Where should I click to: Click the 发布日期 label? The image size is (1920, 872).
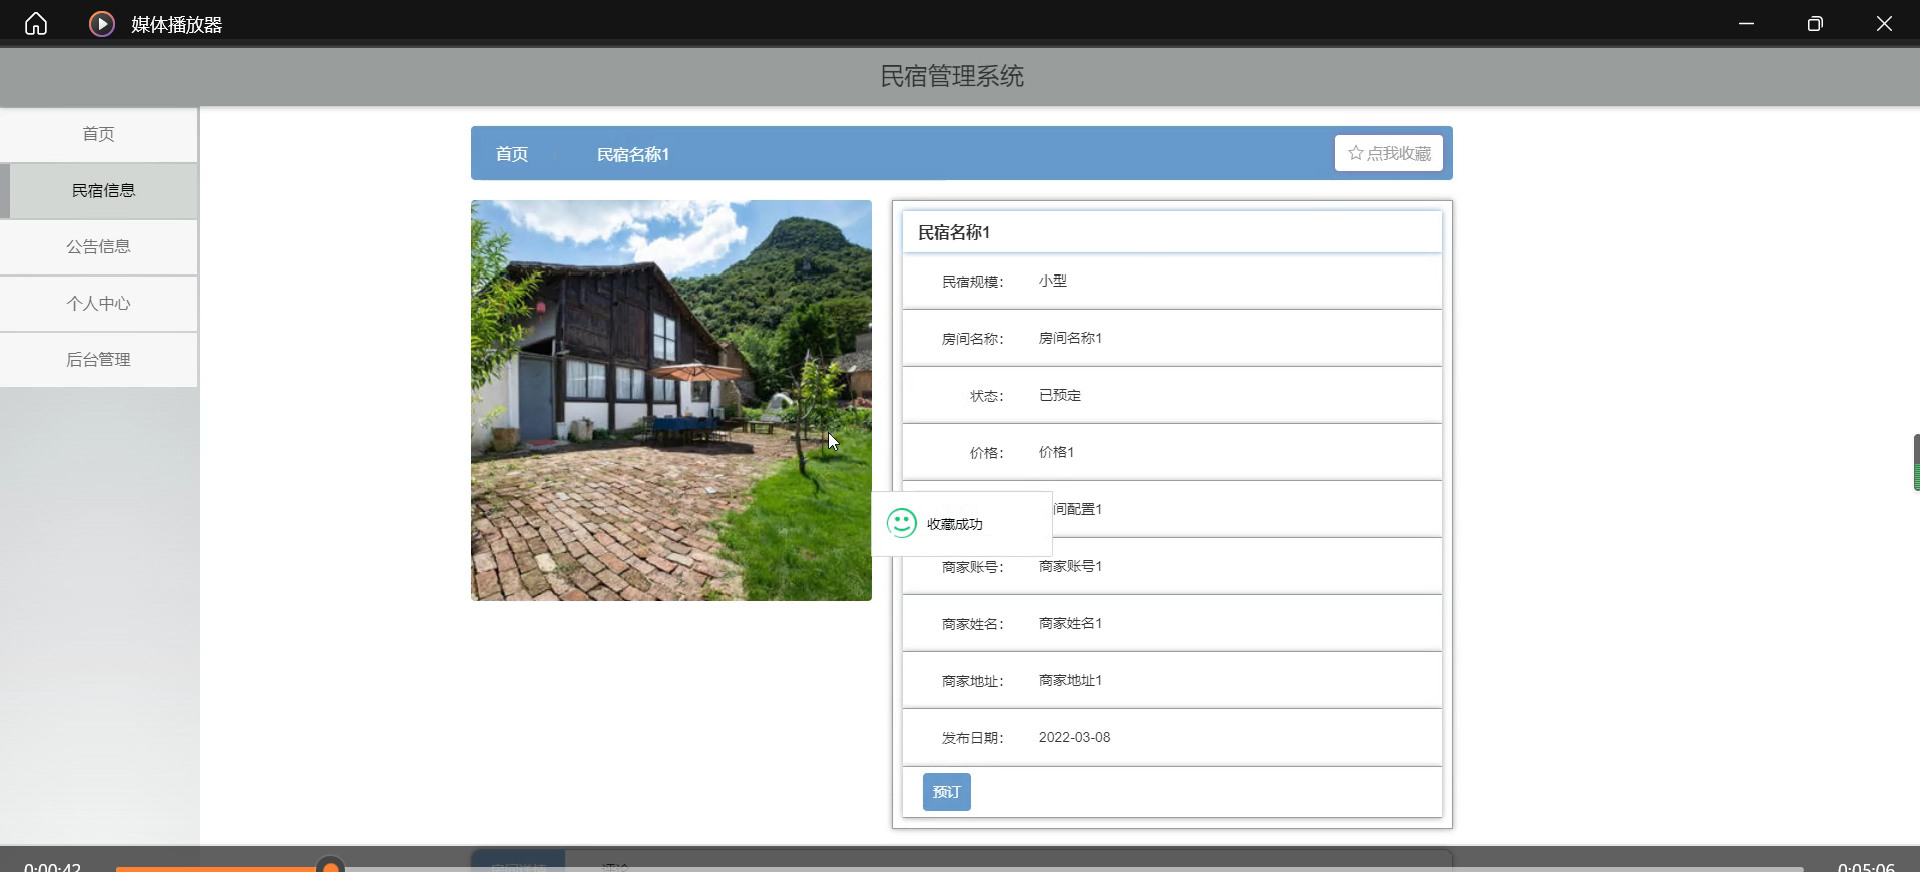(x=972, y=738)
